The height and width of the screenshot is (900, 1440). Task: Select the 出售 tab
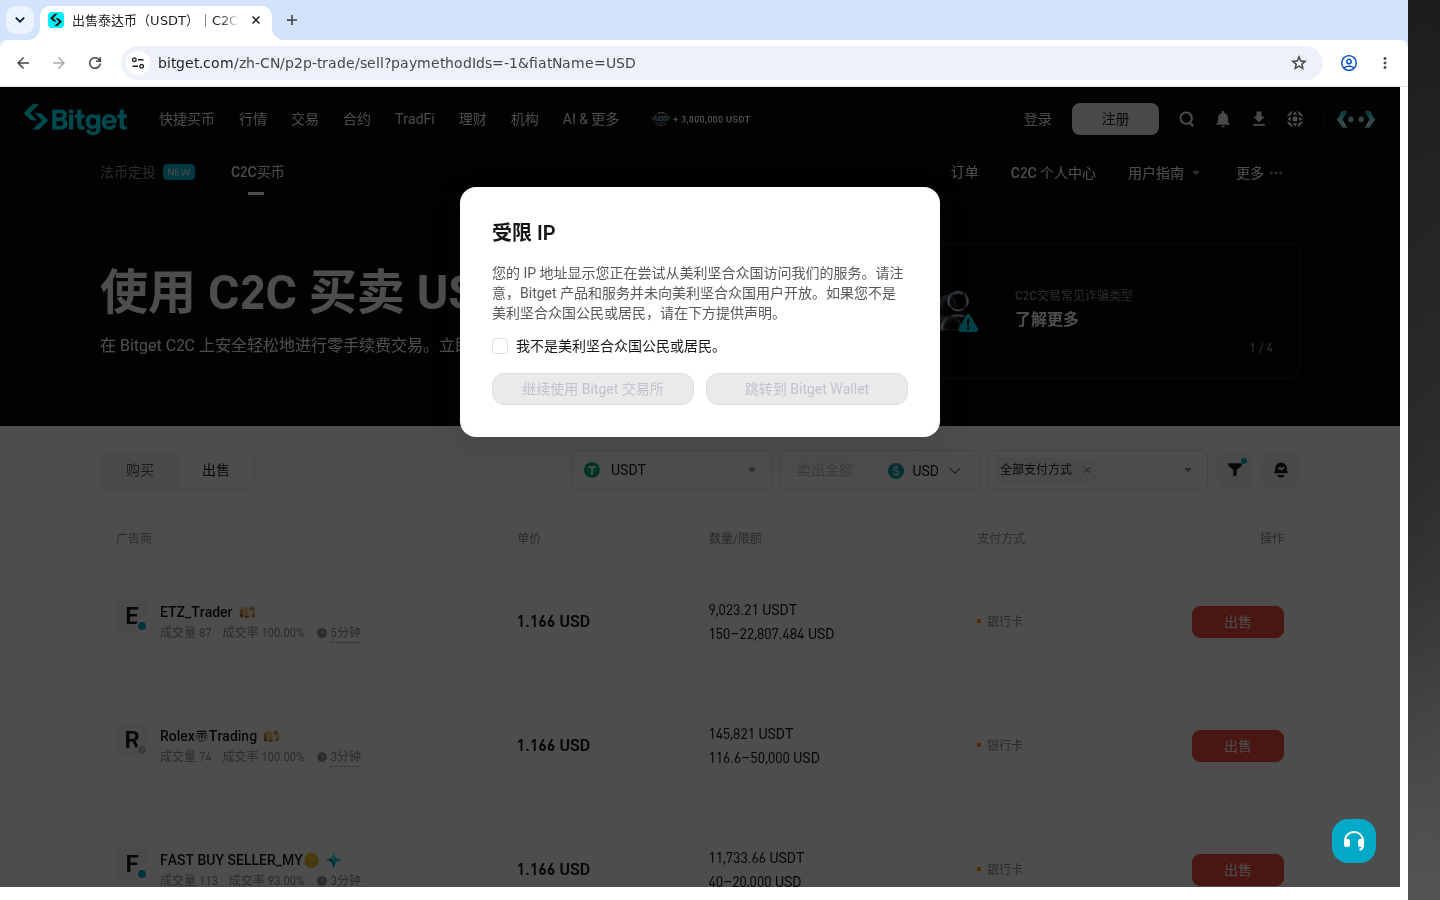coord(216,470)
